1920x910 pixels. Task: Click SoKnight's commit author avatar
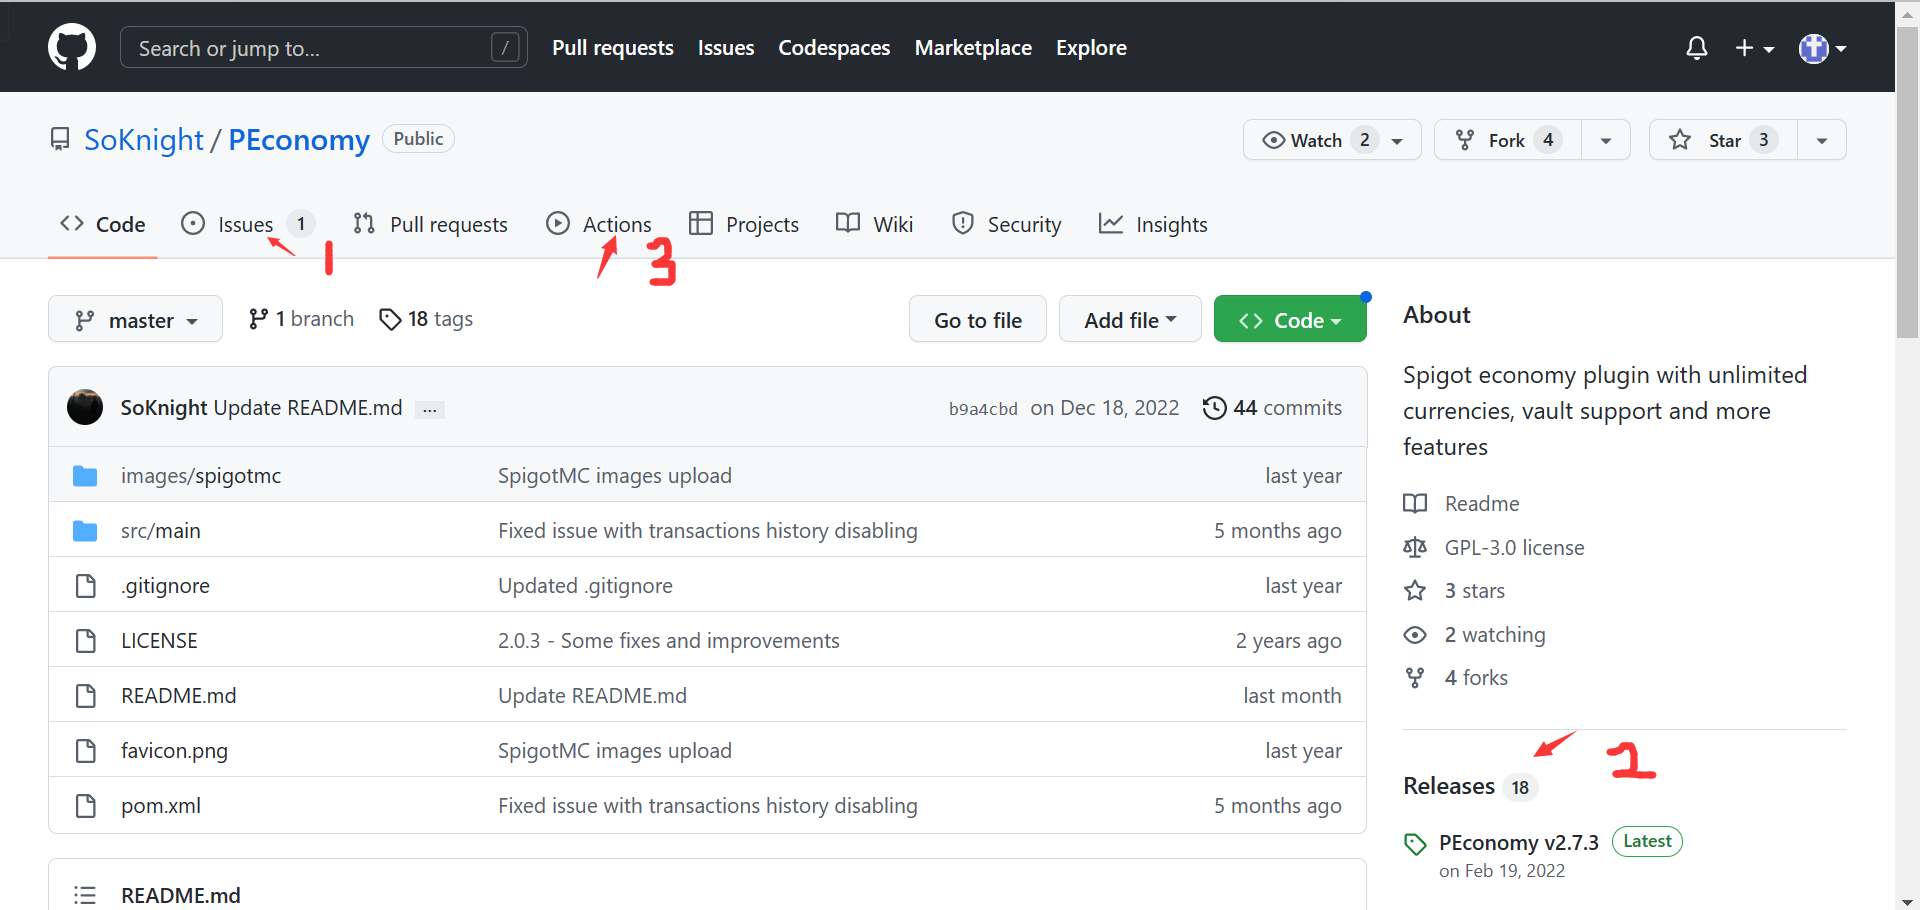(85, 407)
